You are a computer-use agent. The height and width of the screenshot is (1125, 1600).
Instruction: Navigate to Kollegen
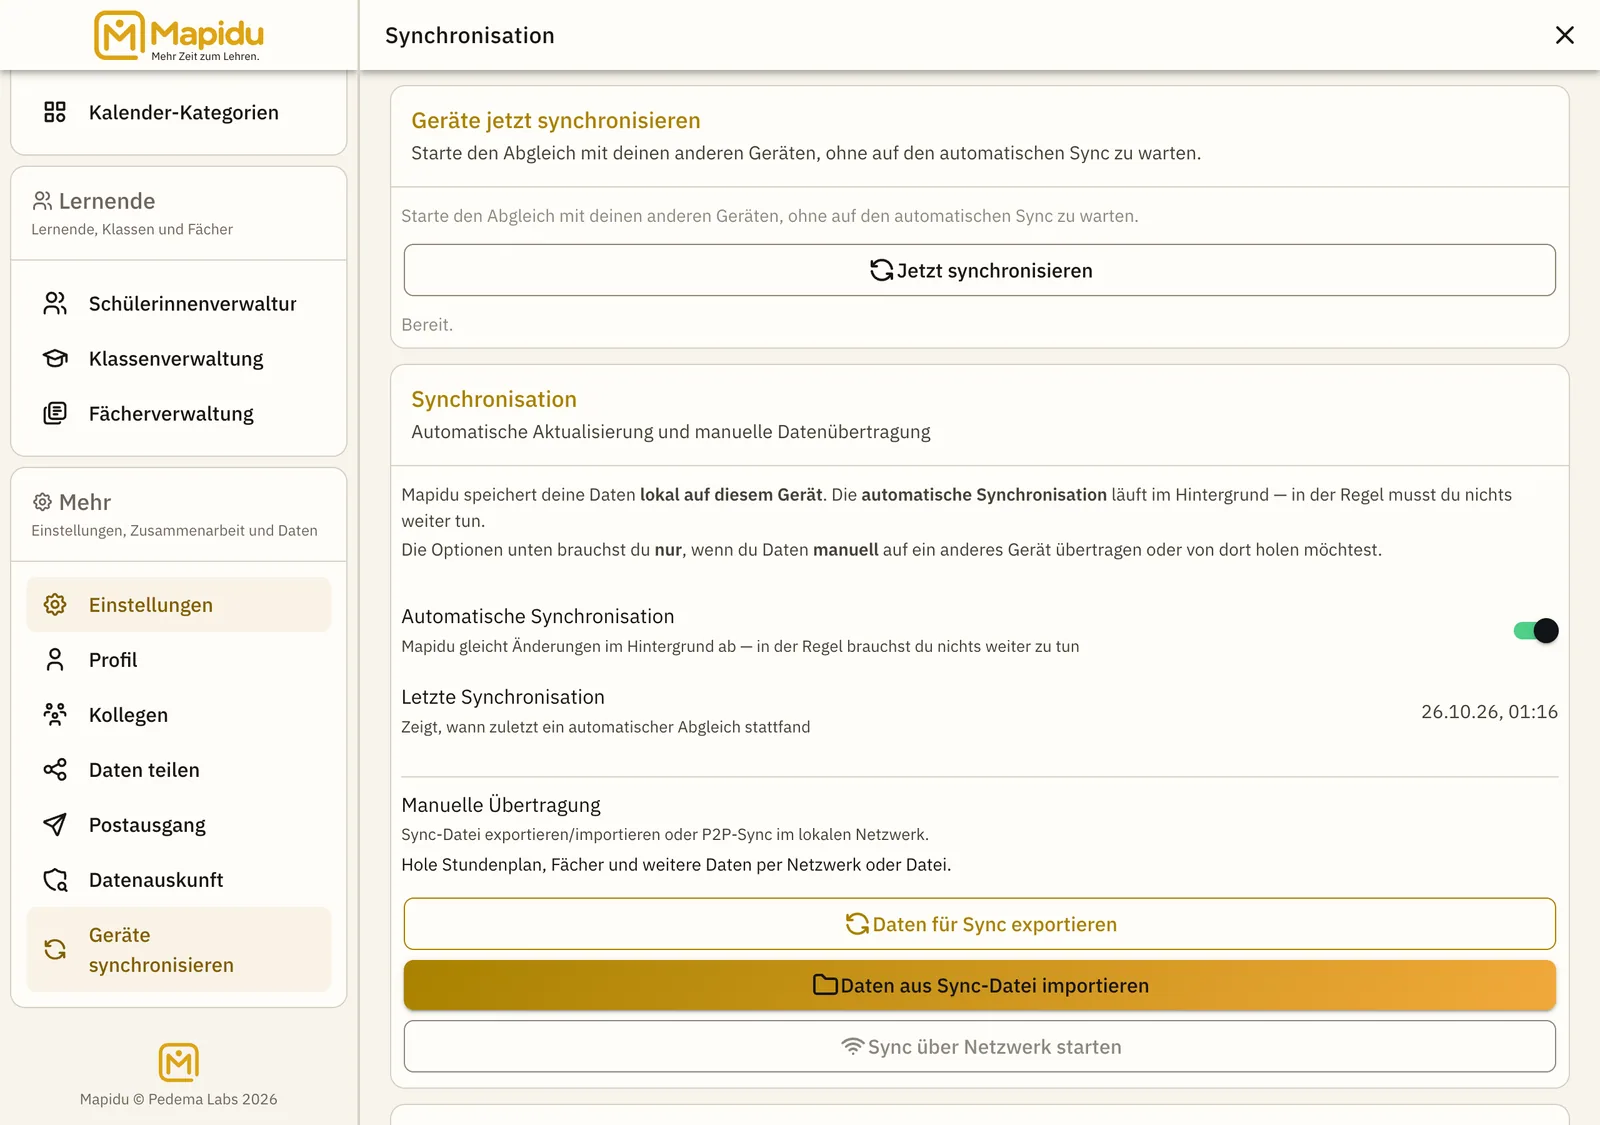click(x=179, y=714)
